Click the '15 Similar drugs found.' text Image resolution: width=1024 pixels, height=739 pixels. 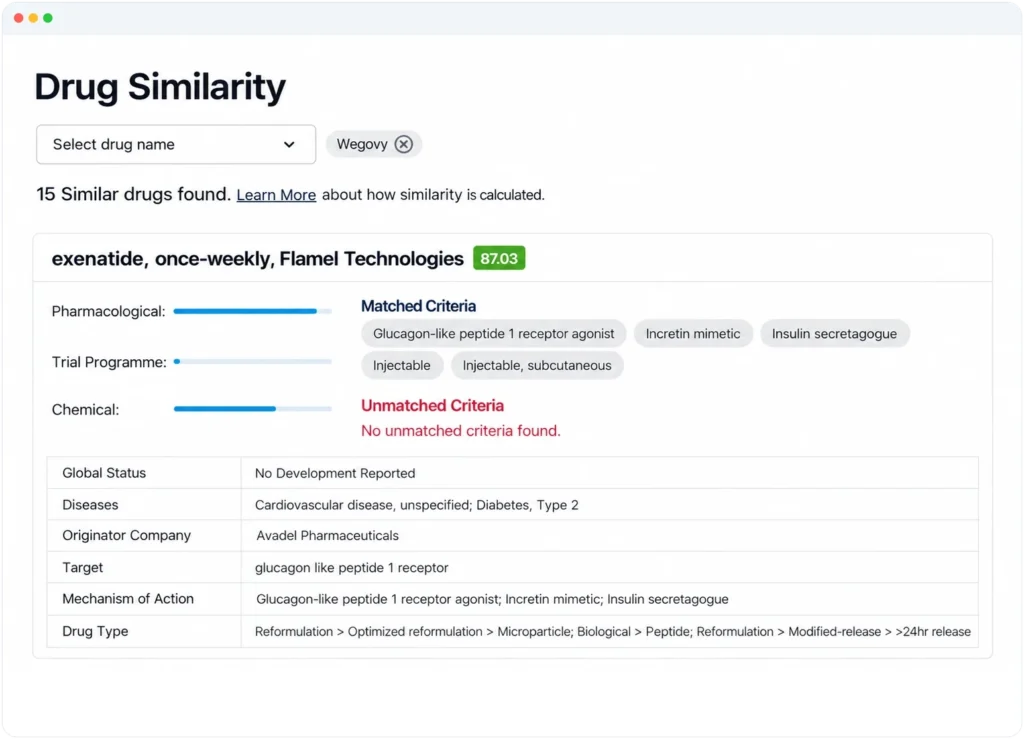[133, 195]
